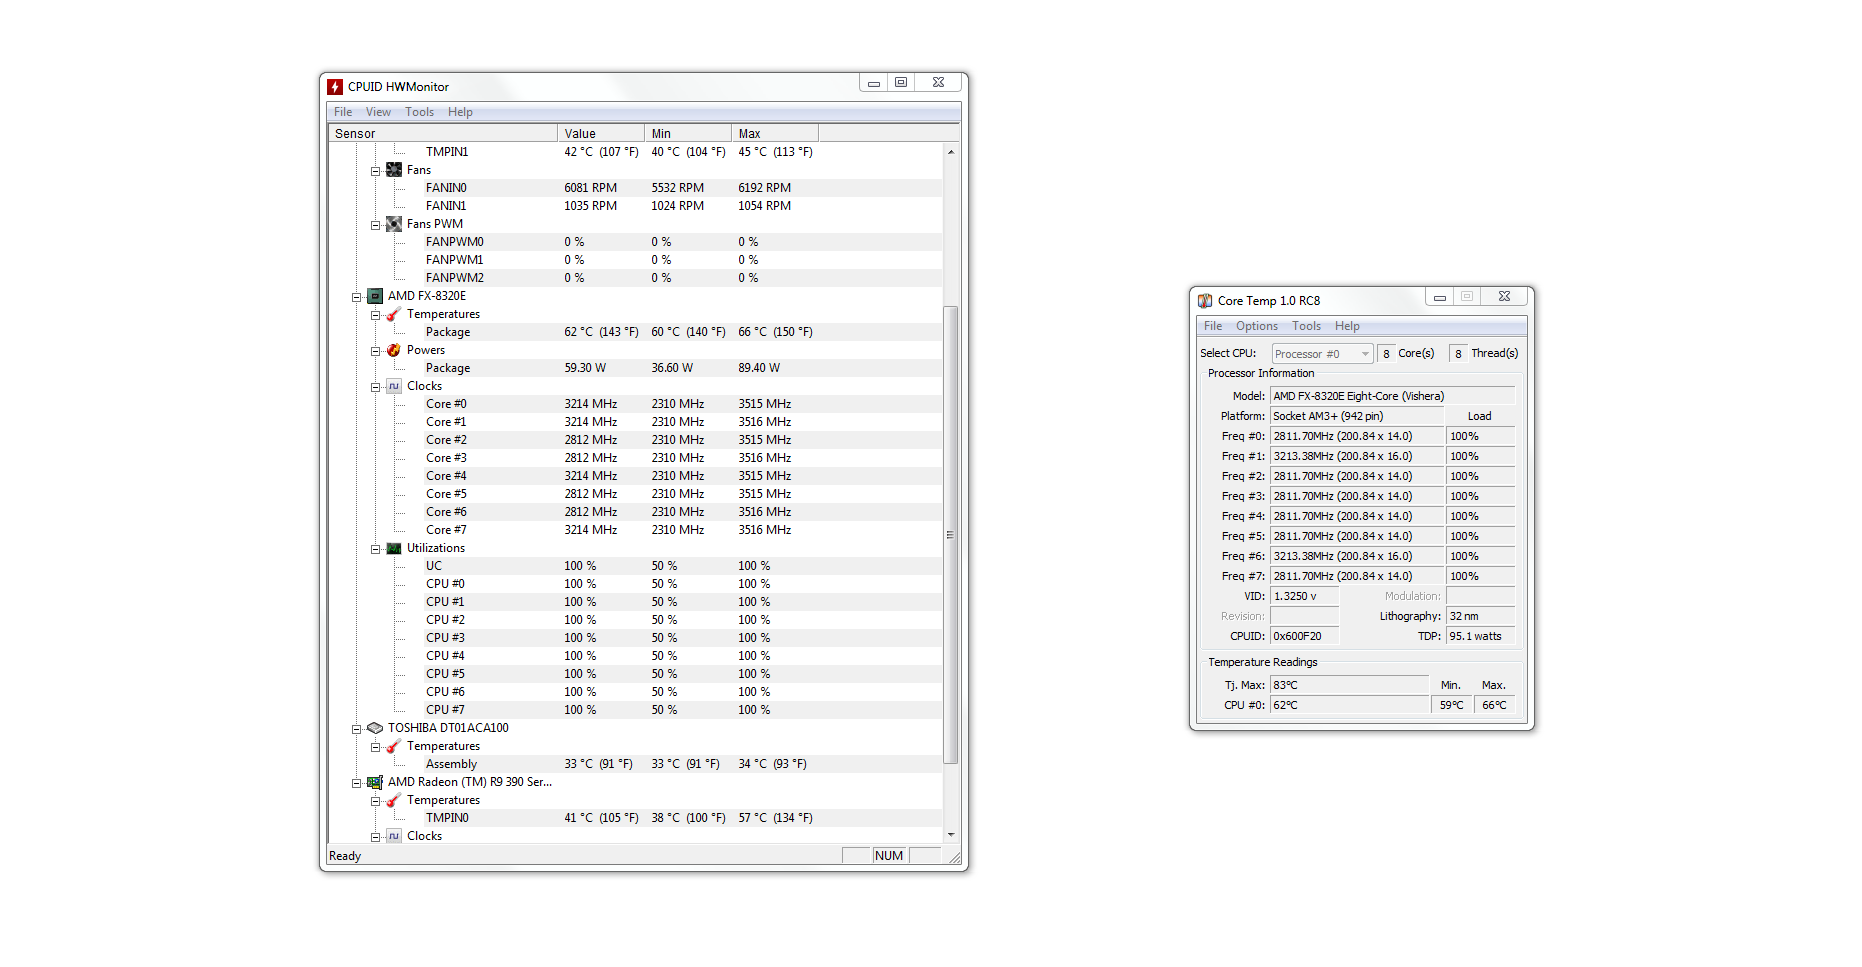1862x967 pixels.
Task: Open the Select CPU processor dropdown
Action: tap(1322, 354)
